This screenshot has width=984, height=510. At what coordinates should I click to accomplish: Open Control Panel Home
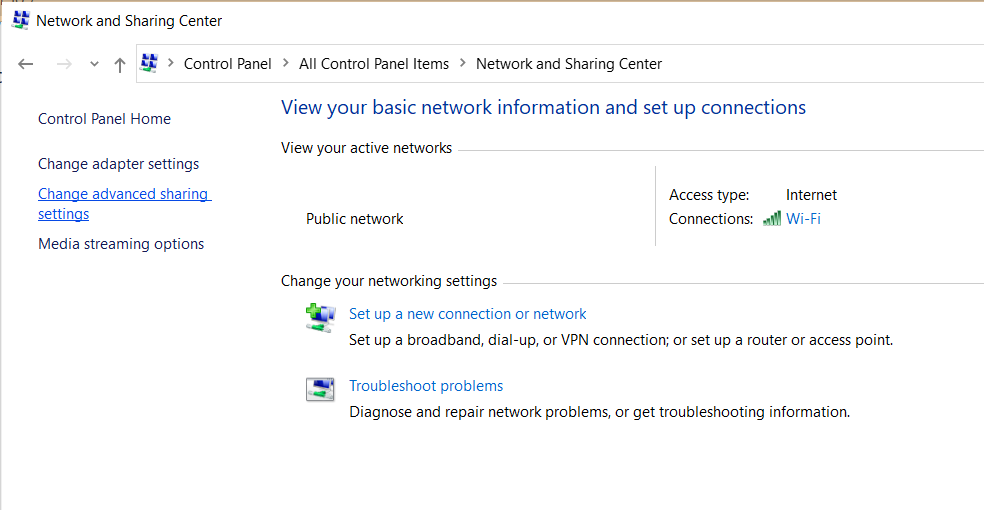coord(104,119)
